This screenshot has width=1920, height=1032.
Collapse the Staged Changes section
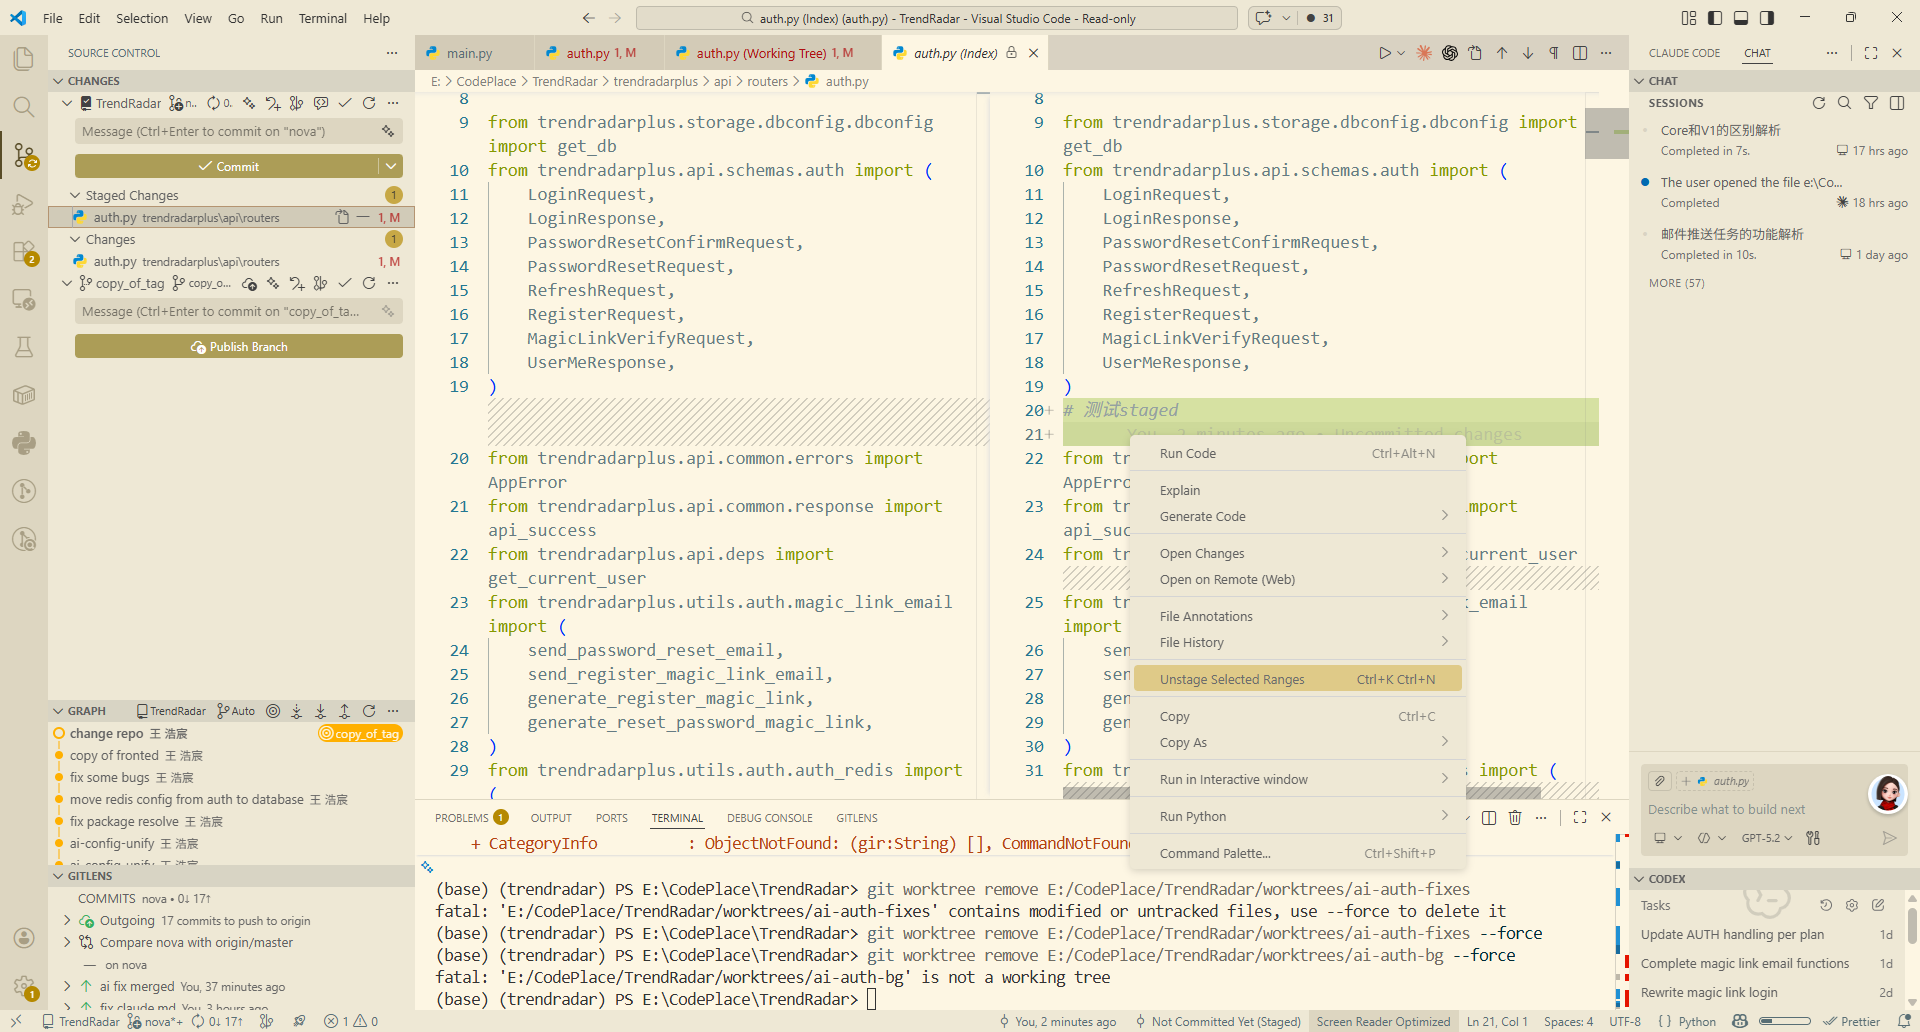(76, 196)
